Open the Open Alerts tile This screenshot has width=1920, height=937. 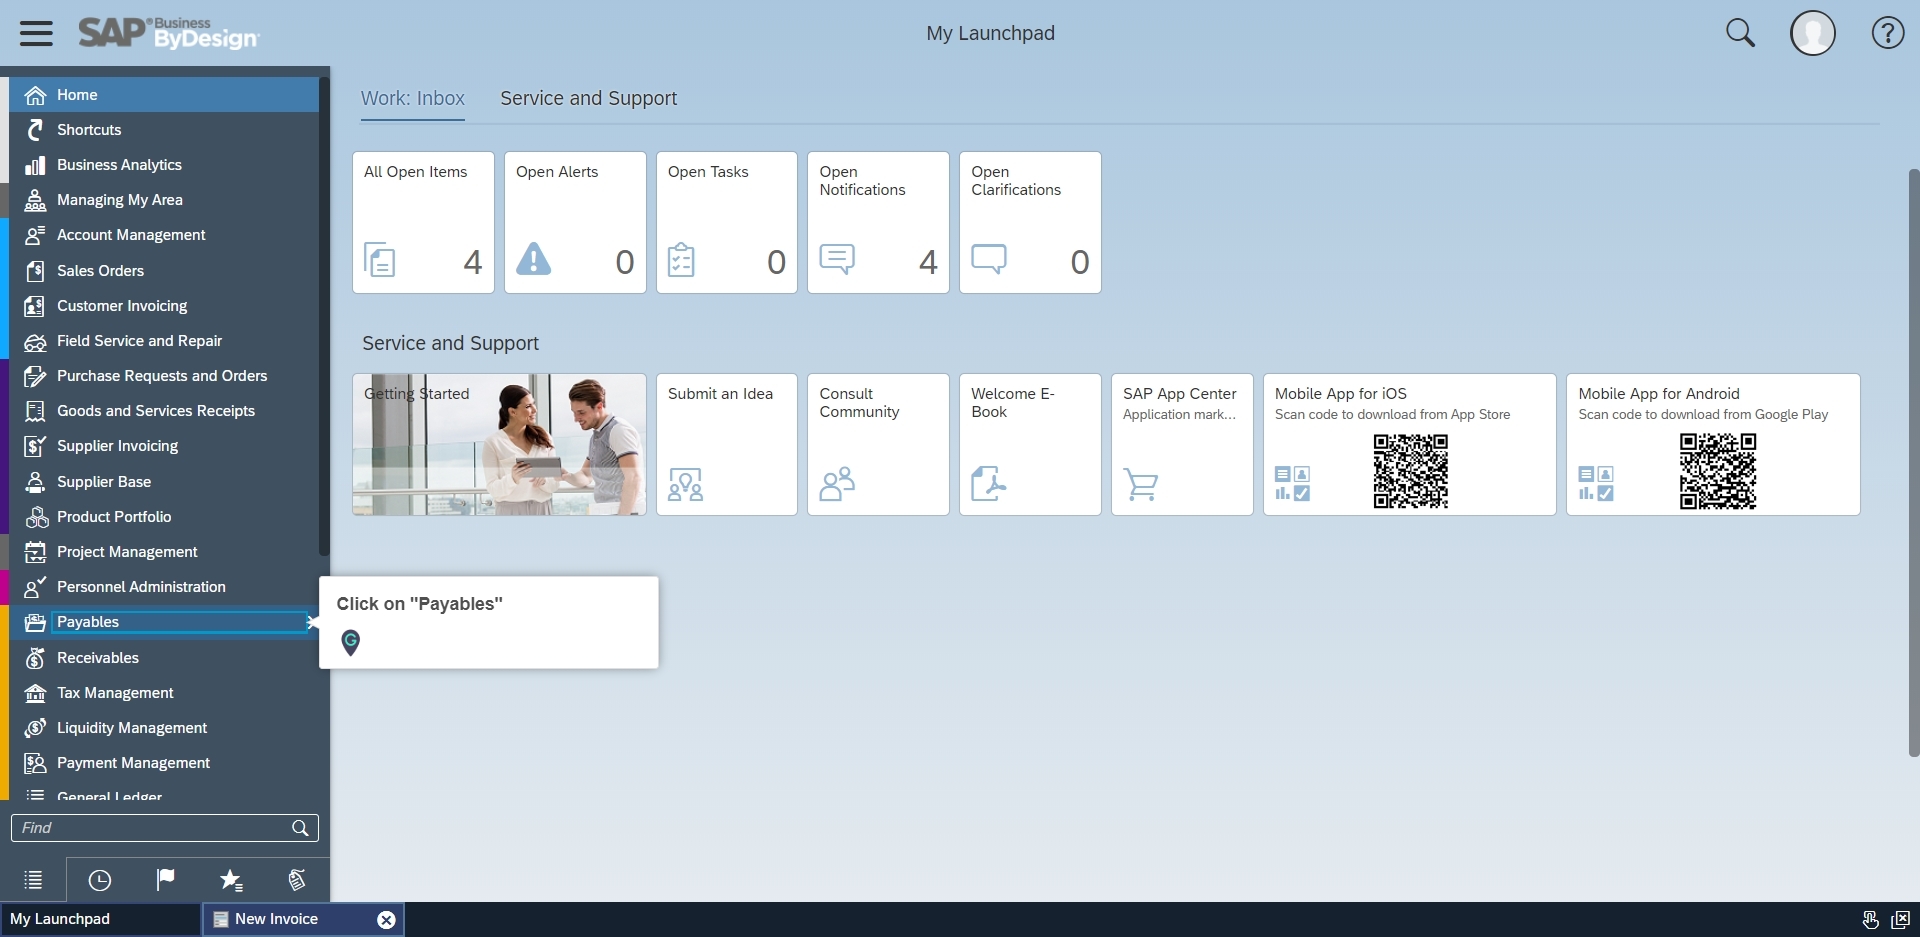tap(575, 223)
